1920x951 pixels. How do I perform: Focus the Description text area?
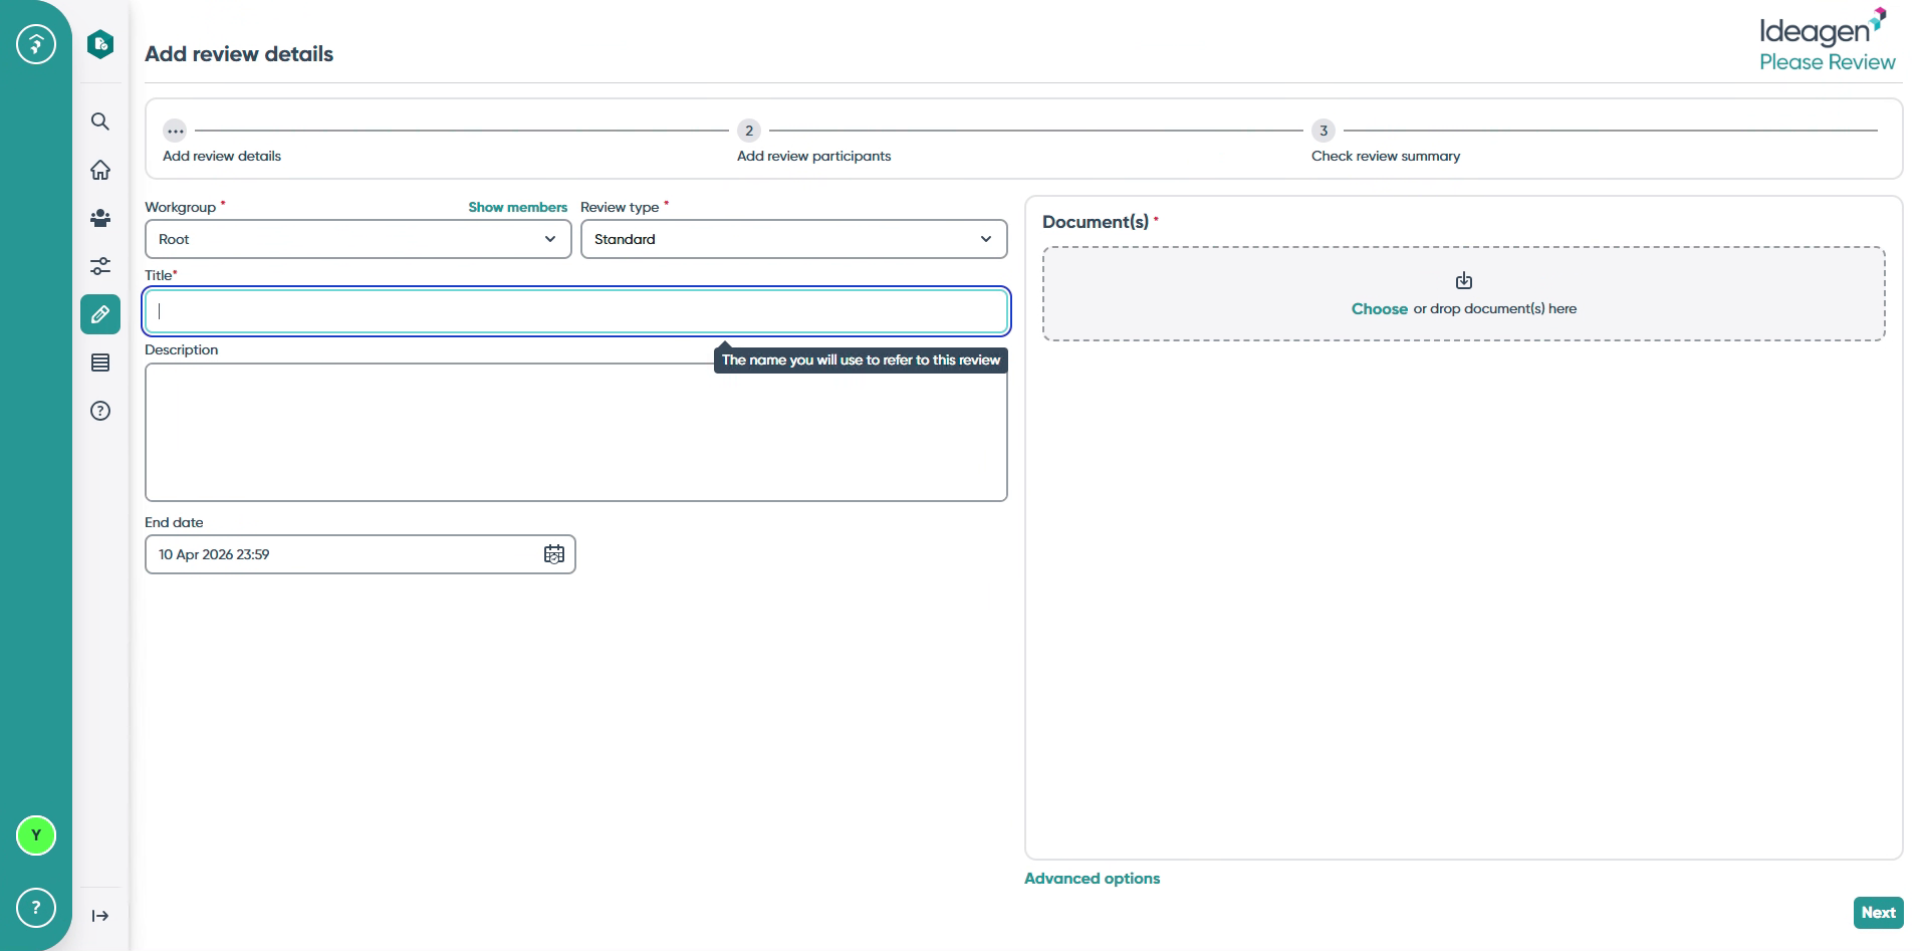point(576,432)
